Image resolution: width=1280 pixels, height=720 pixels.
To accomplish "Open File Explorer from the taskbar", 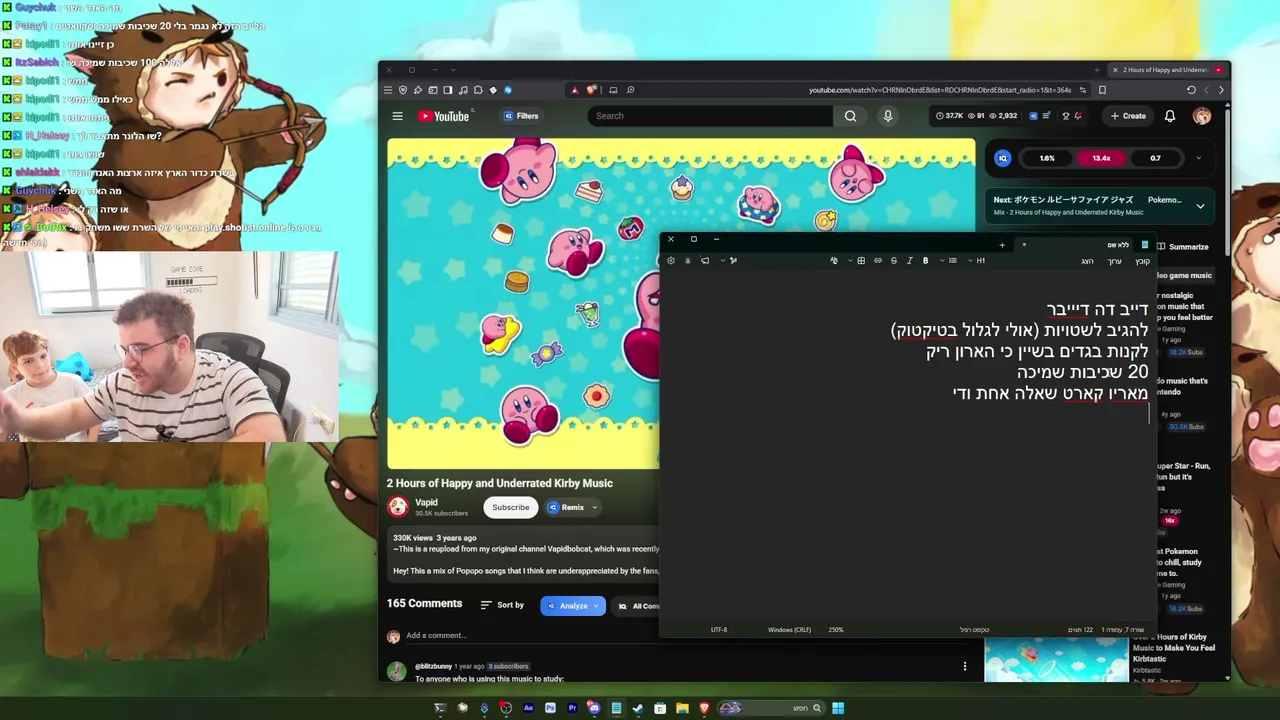I will [682, 708].
